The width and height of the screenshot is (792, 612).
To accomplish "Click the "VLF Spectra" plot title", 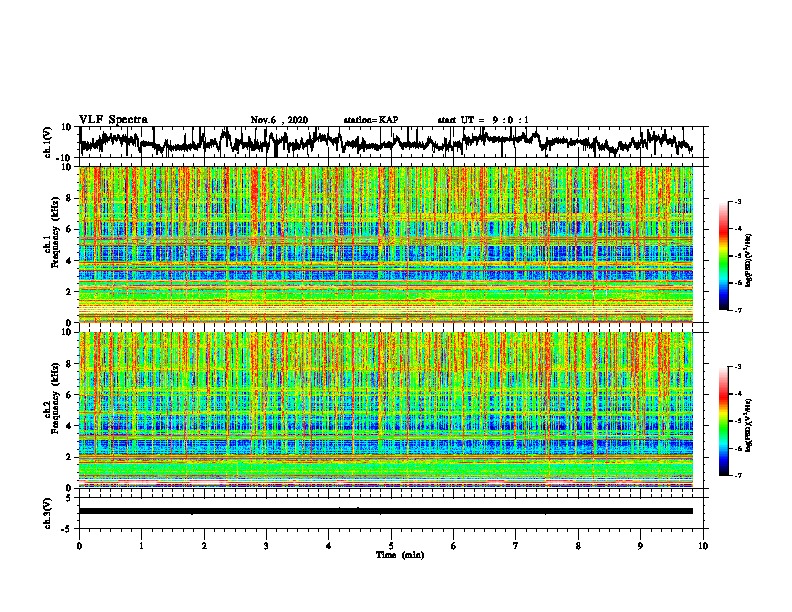I will (113, 120).
